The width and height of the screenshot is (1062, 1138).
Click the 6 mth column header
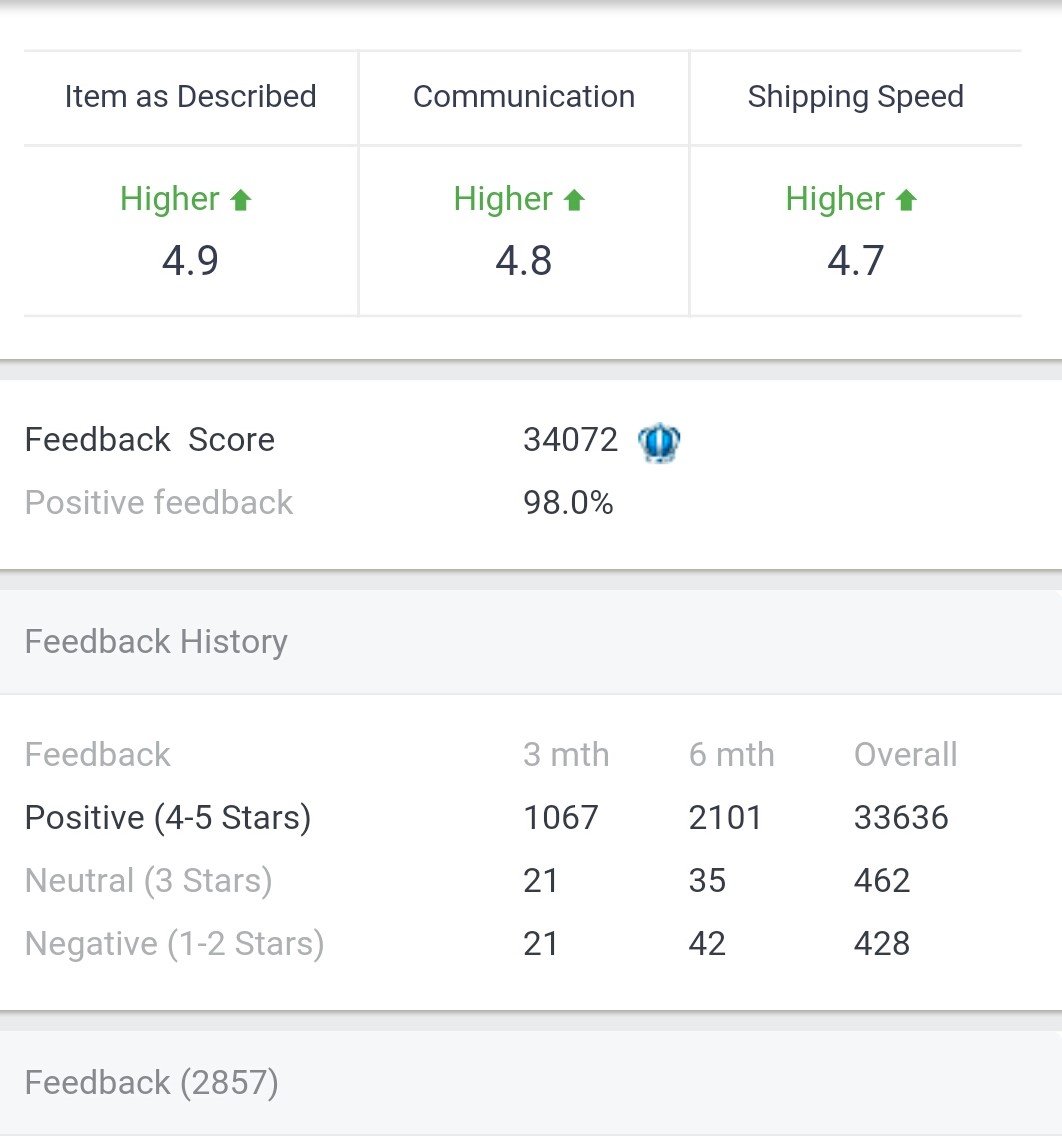(731, 754)
